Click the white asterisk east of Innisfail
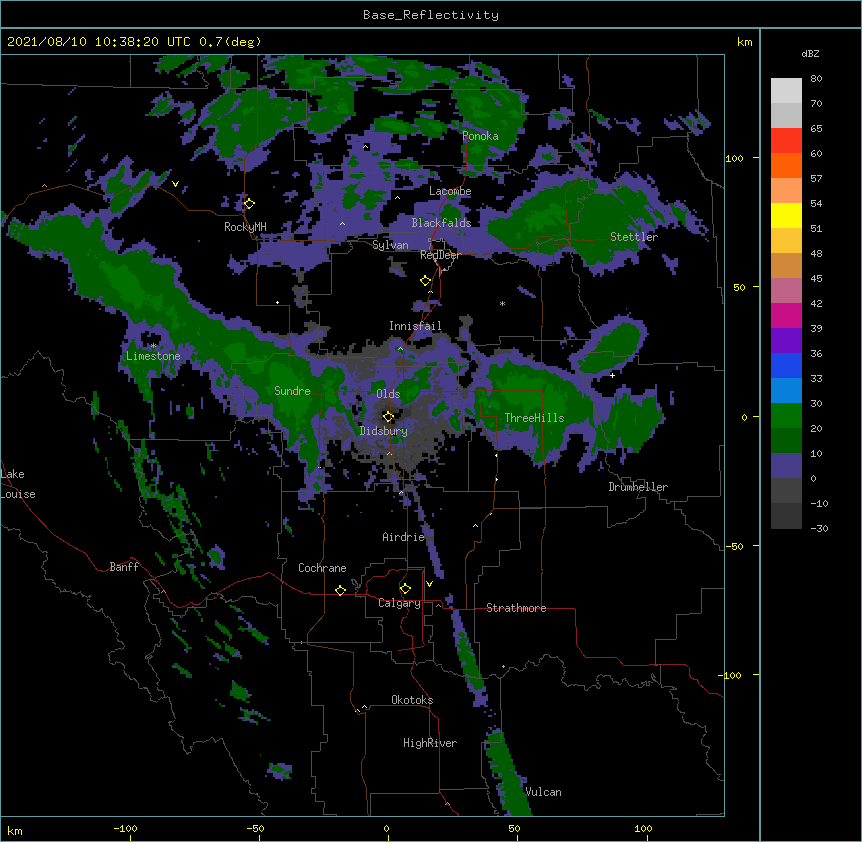The width and height of the screenshot is (862, 842). point(502,303)
